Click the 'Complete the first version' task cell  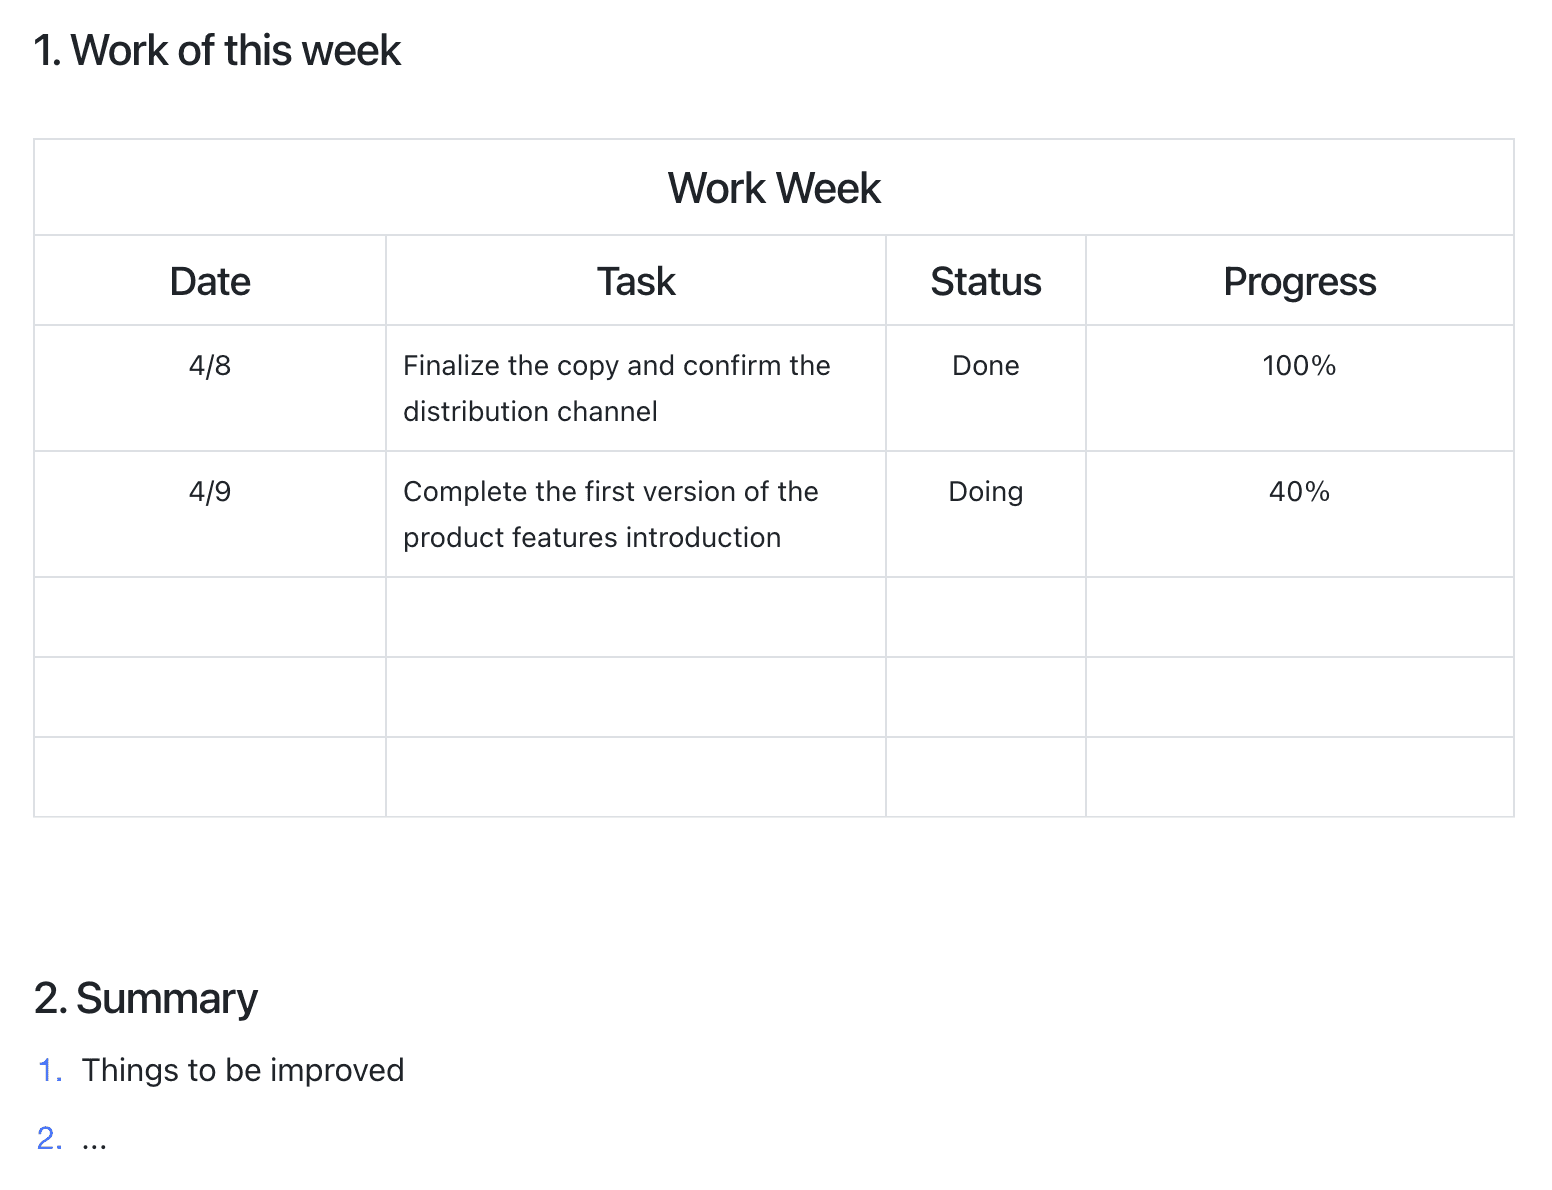pos(610,514)
